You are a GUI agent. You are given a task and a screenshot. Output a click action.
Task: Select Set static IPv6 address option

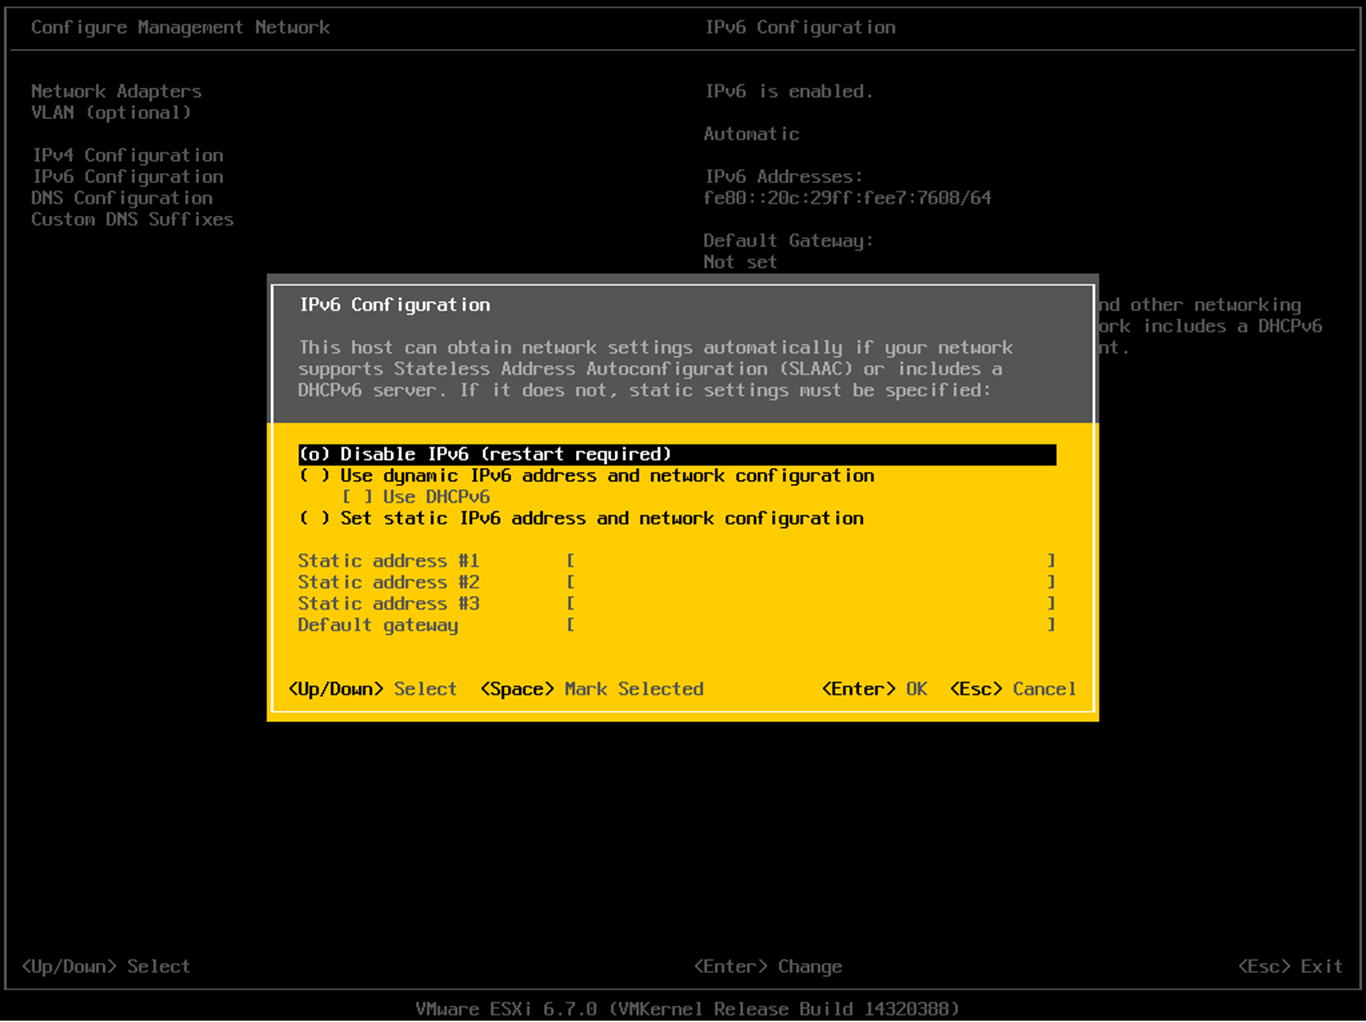tap(582, 519)
